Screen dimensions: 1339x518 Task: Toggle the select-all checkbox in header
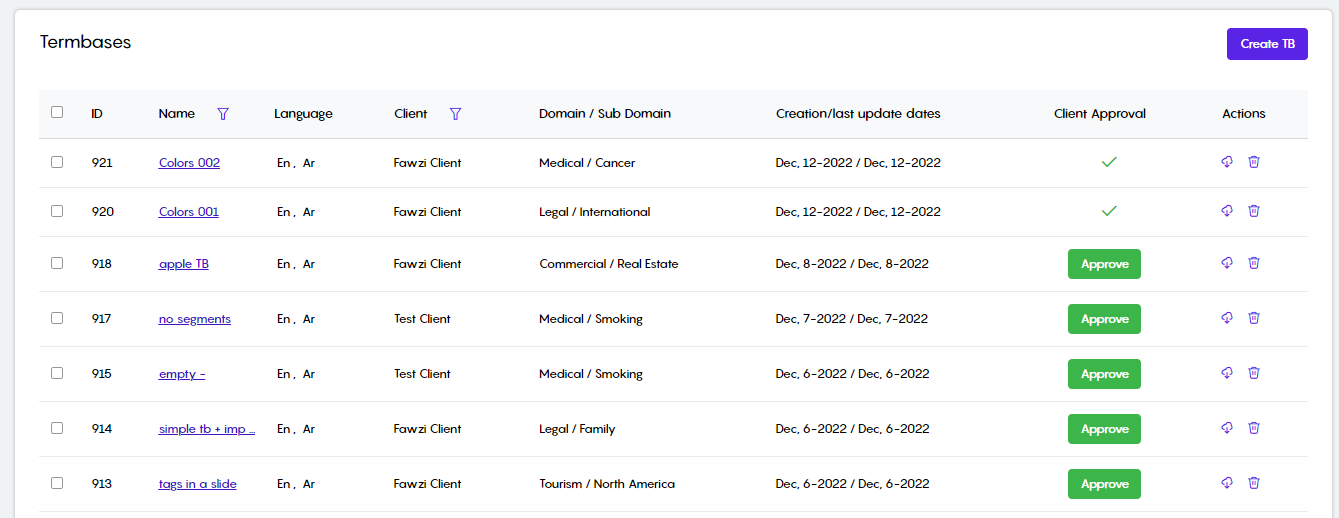pos(57,112)
